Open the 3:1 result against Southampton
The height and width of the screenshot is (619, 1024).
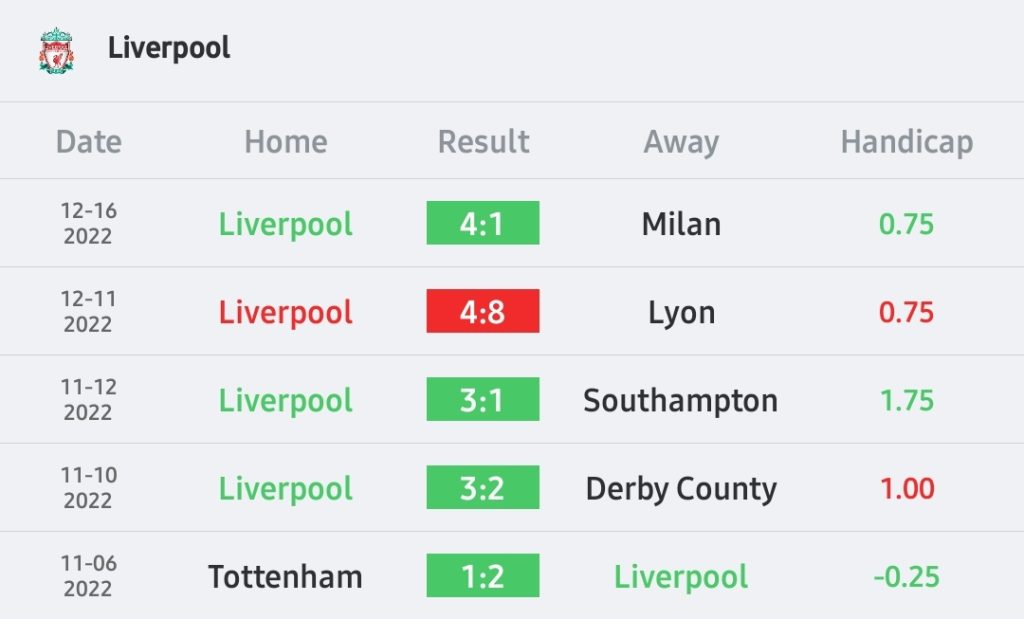(x=483, y=400)
